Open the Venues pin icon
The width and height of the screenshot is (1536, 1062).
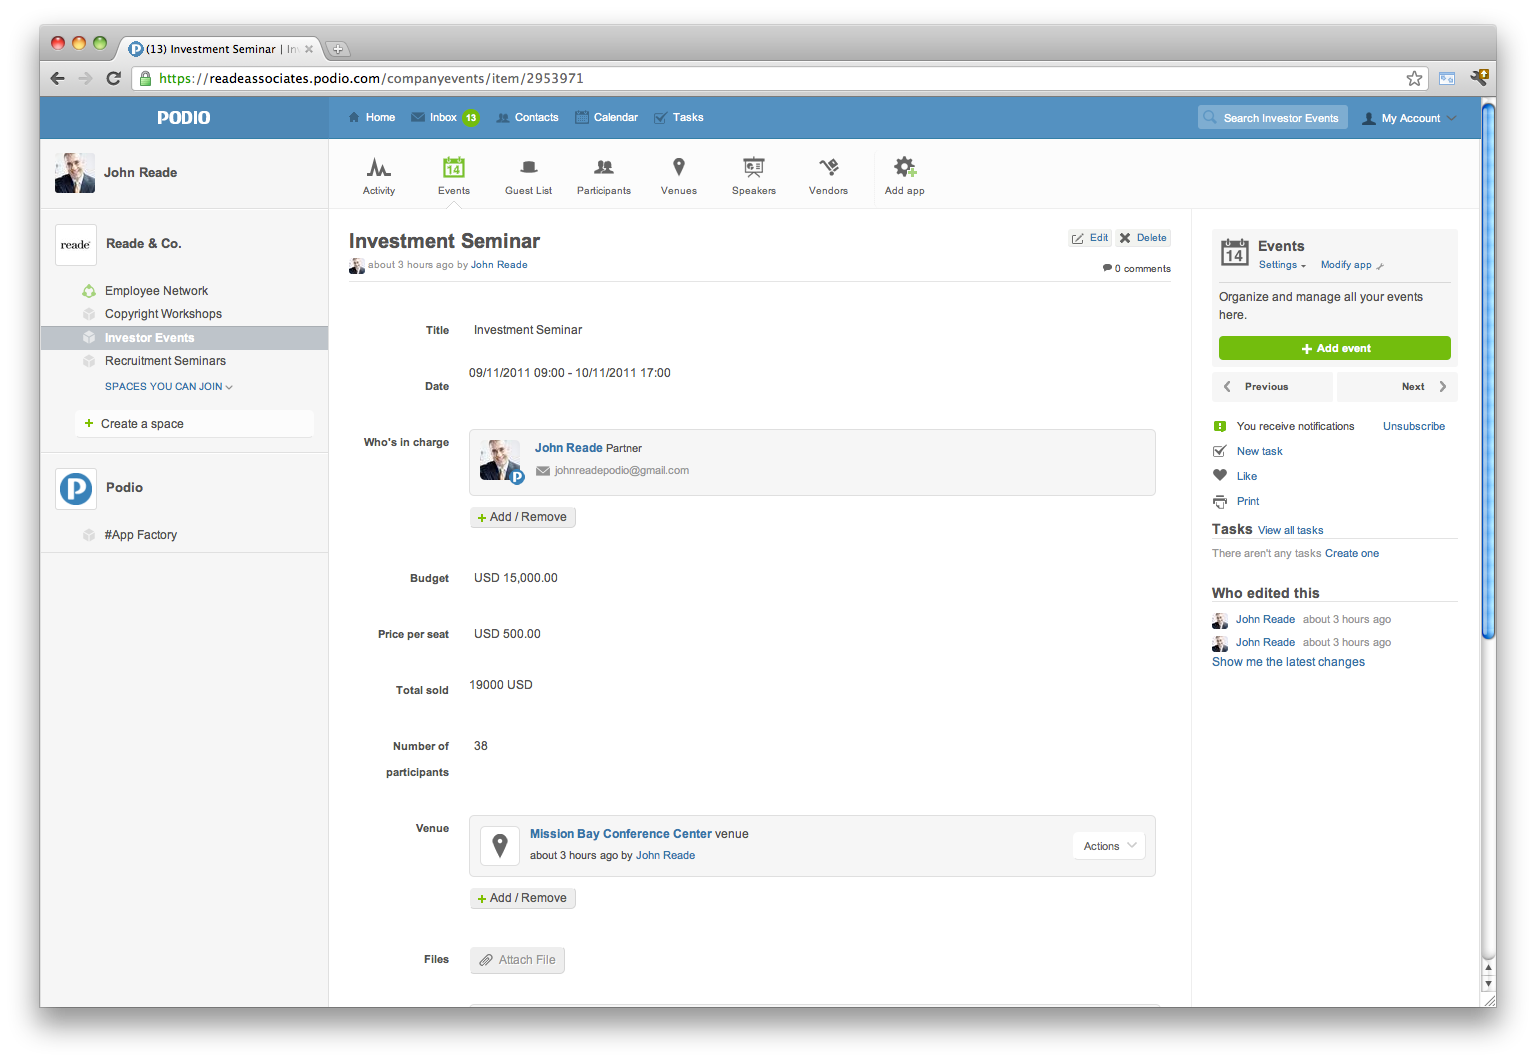pyautogui.click(x=678, y=167)
